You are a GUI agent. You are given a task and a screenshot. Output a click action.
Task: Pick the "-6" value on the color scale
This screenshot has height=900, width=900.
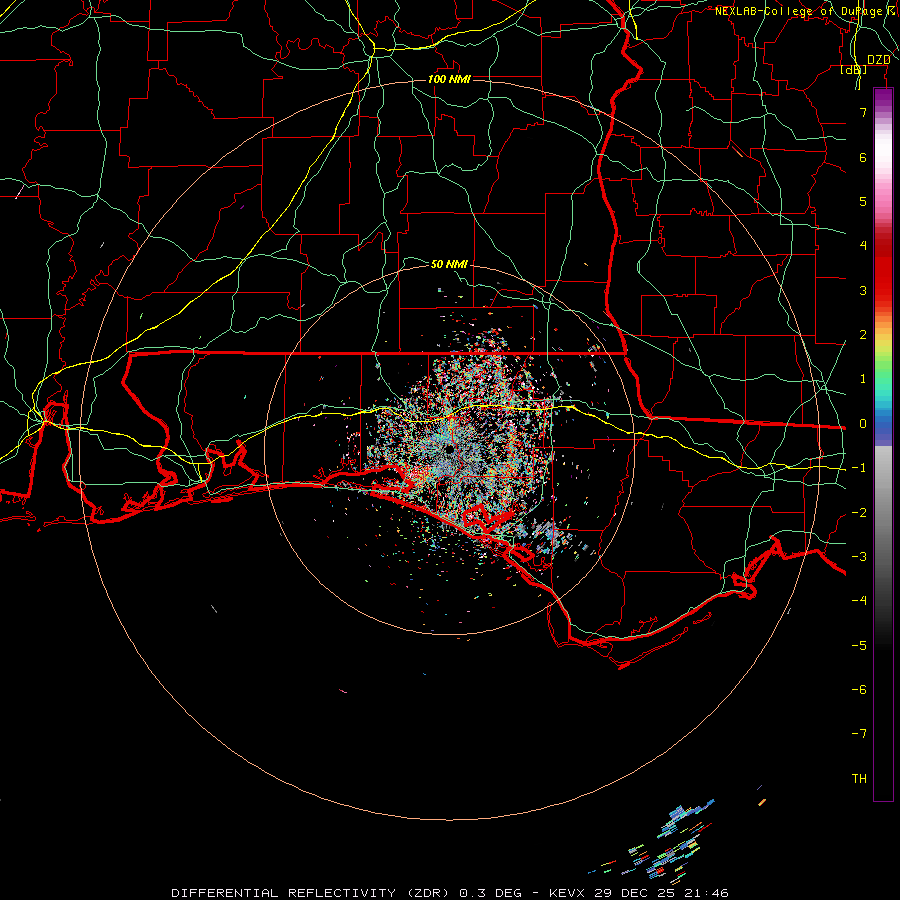point(859,690)
